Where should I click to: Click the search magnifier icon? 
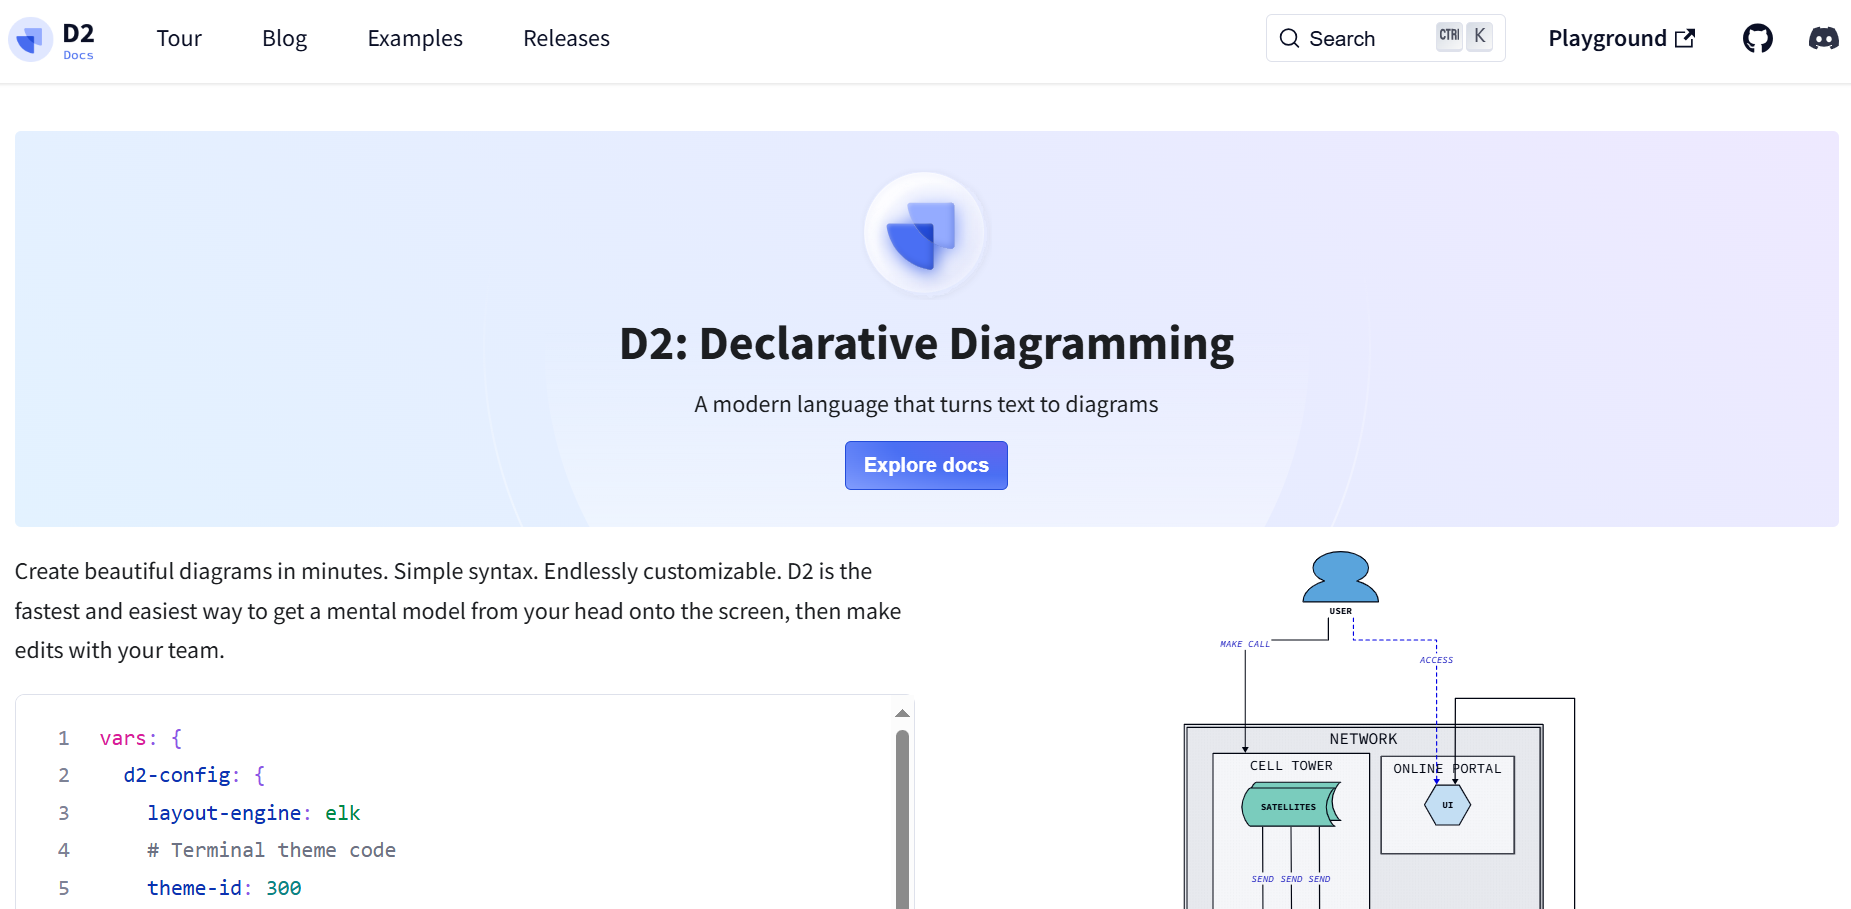pos(1289,39)
